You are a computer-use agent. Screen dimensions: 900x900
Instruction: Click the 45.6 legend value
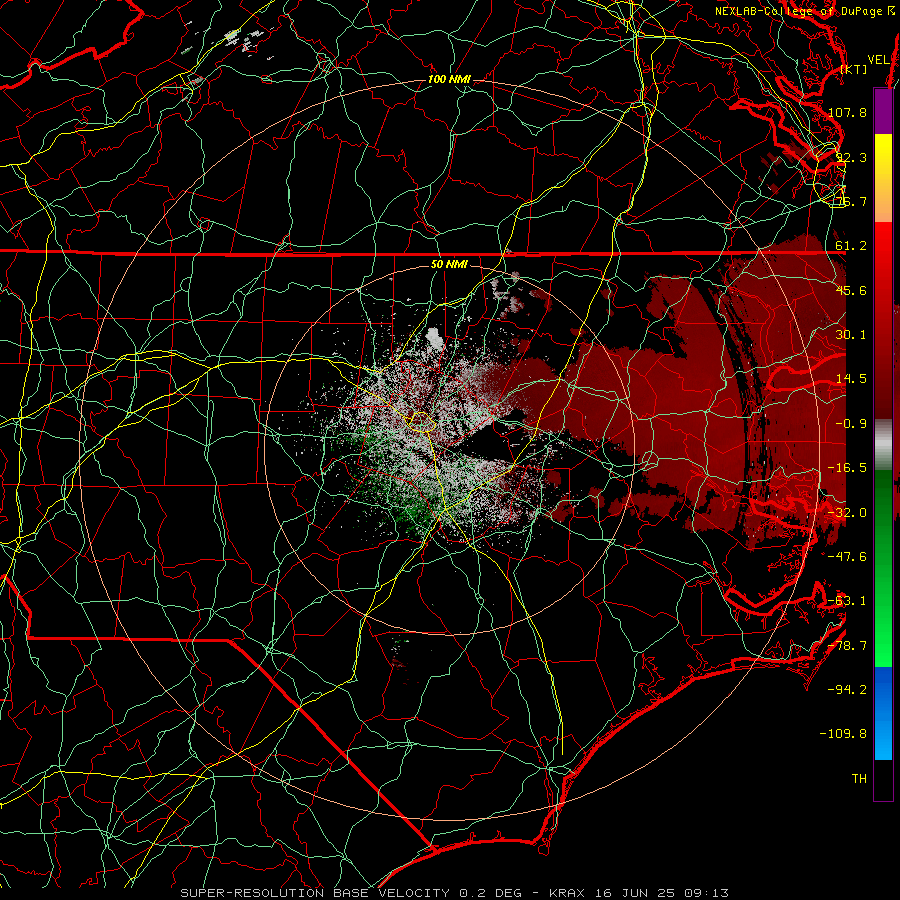[x=851, y=290]
